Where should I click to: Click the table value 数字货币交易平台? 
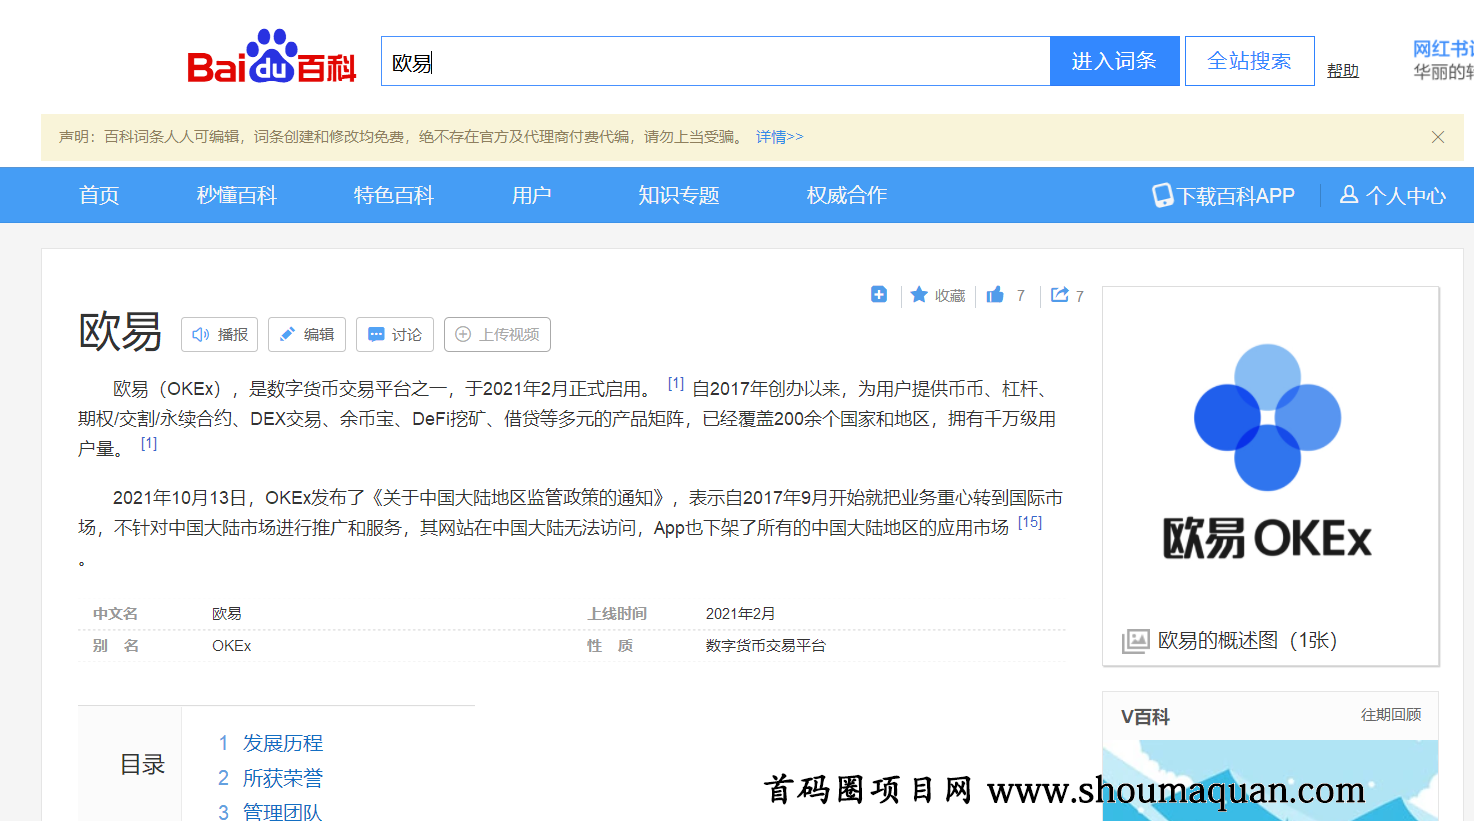766,646
